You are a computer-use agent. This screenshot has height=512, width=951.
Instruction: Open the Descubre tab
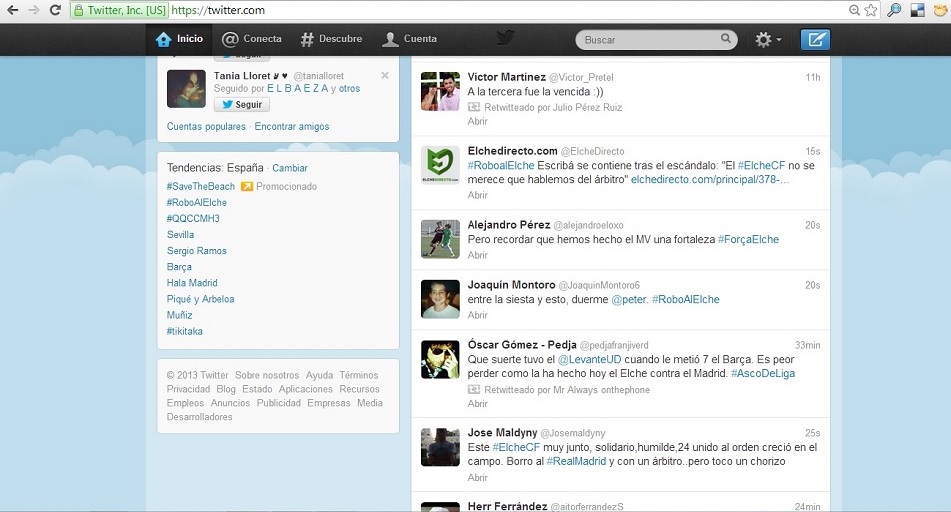tap(332, 39)
